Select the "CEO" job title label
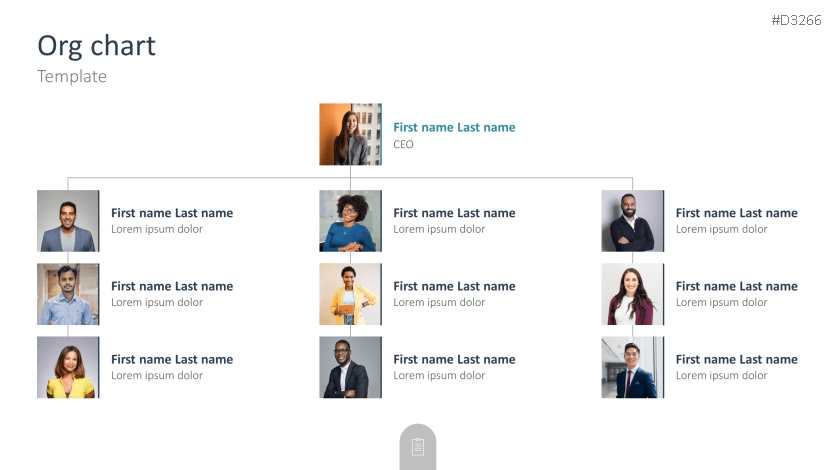The height and width of the screenshot is (470, 836). click(403, 145)
